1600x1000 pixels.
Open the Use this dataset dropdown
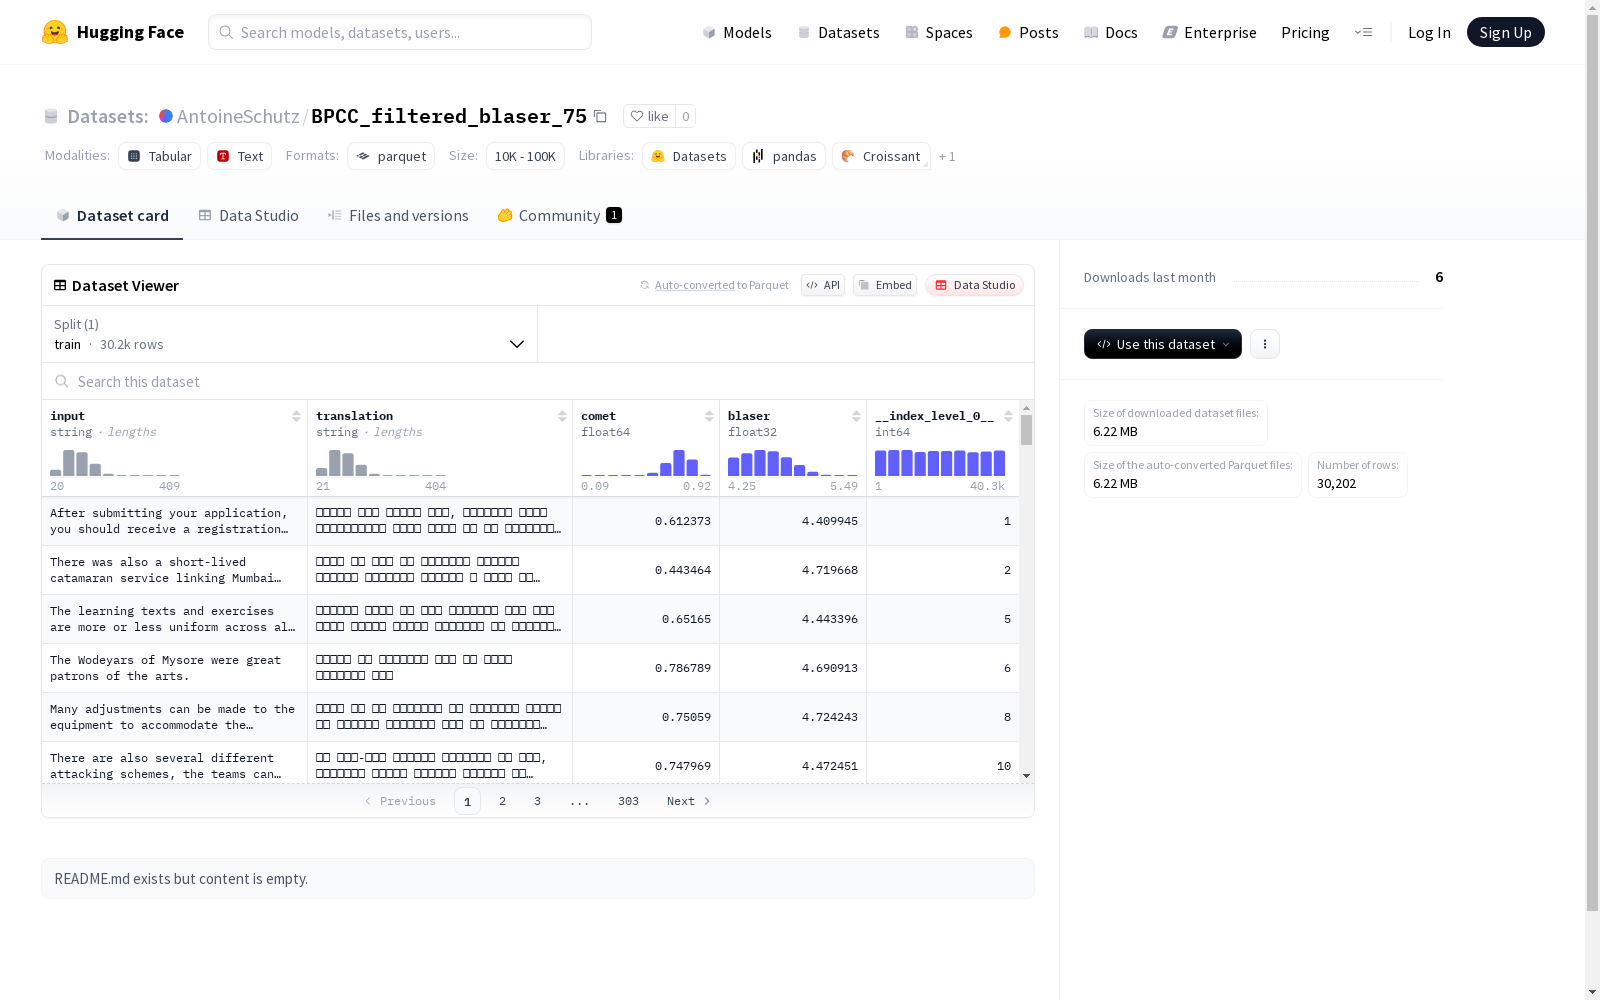(x=1163, y=344)
